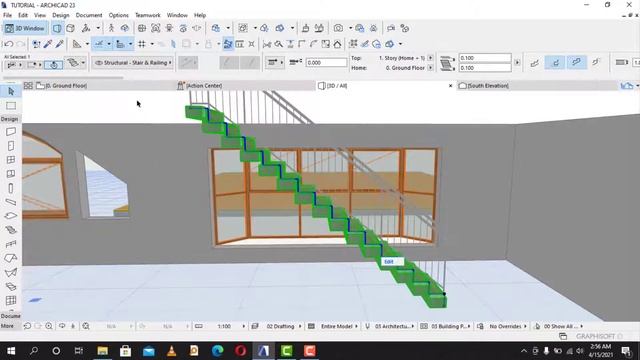640x360 pixels.
Task: Select the Curtain Wall tool in toolbox
Action: tap(11, 300)
